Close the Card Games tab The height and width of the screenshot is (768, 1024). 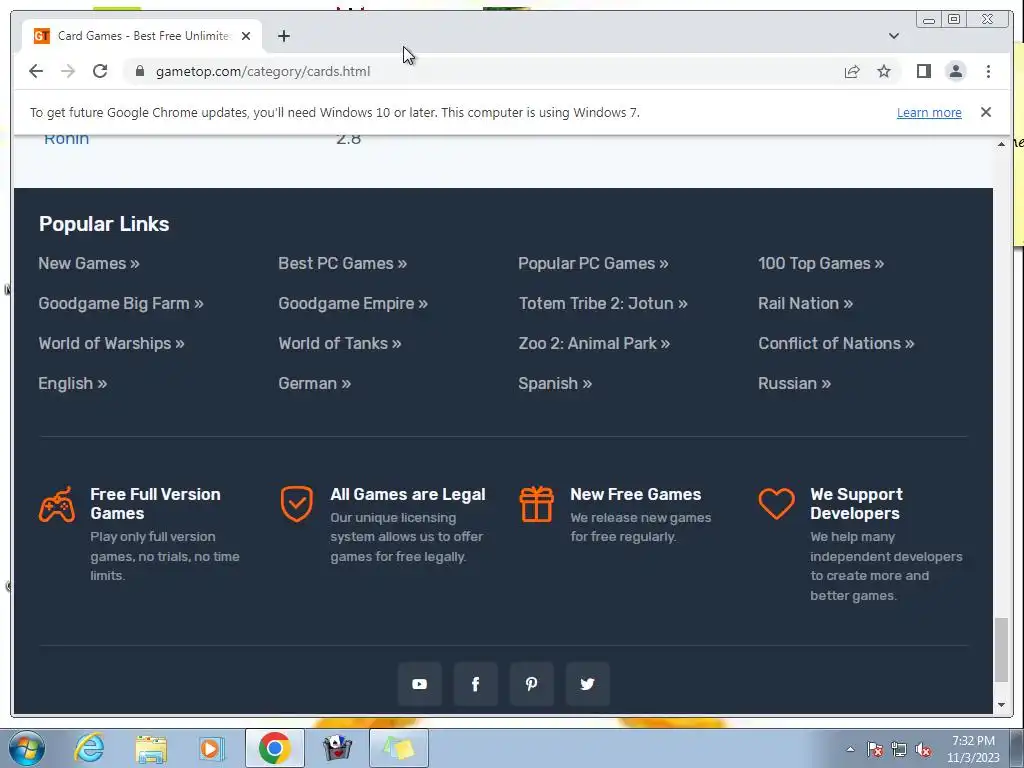point(246,36)
